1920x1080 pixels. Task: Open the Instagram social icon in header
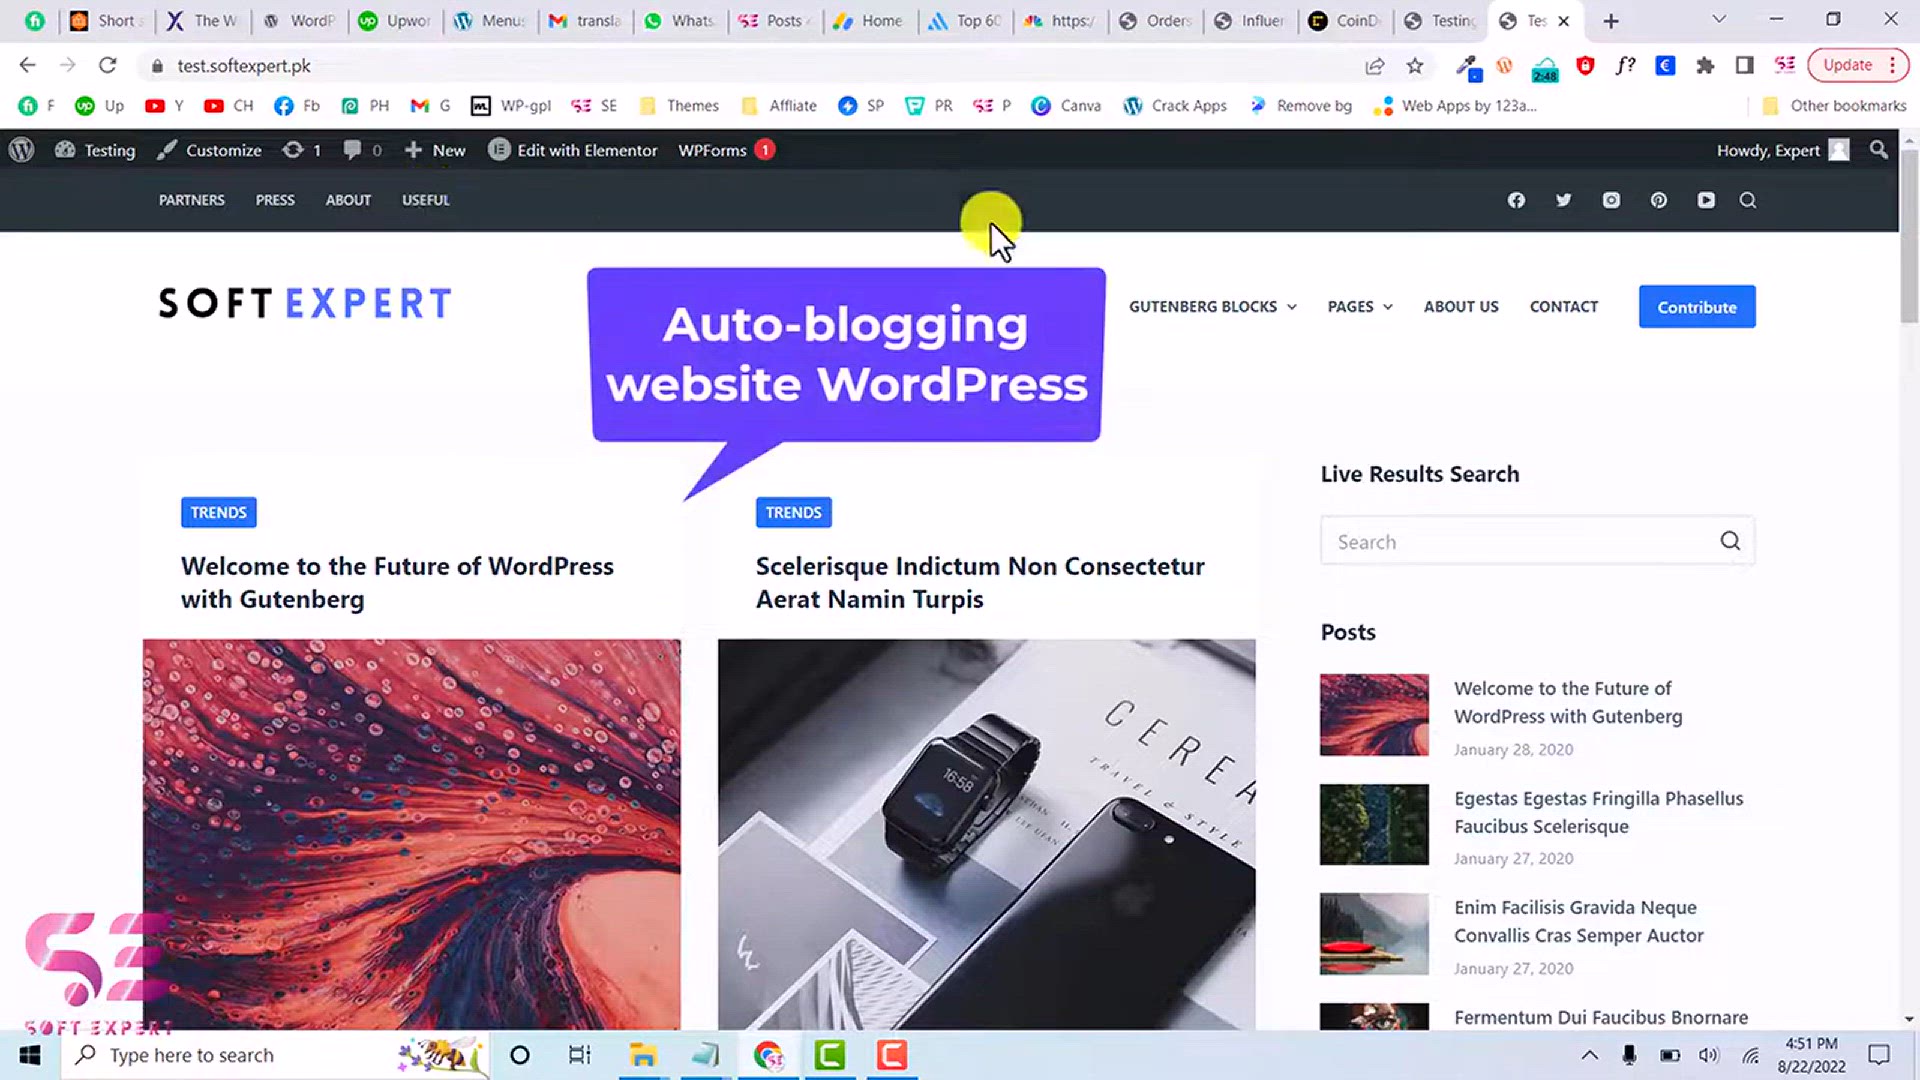click(x=1611, y=200)
